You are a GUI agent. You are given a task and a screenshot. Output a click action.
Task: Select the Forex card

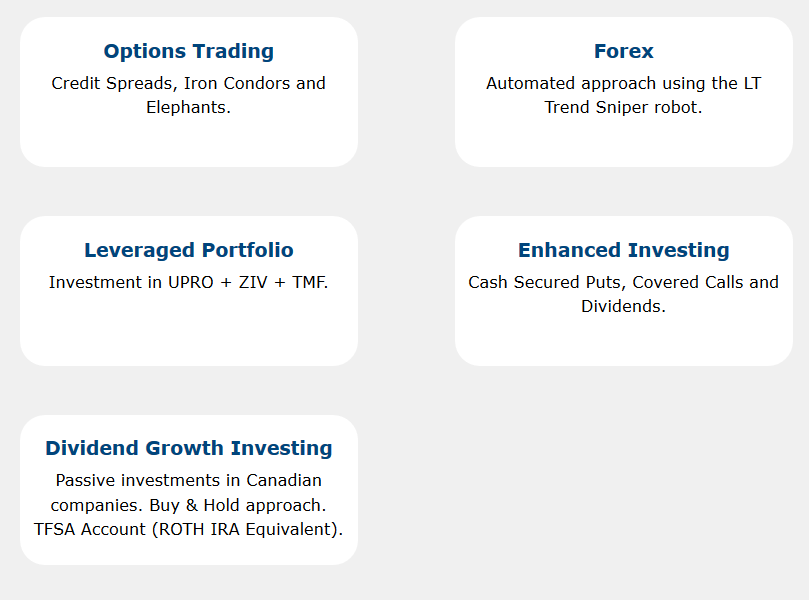point(624,92)
